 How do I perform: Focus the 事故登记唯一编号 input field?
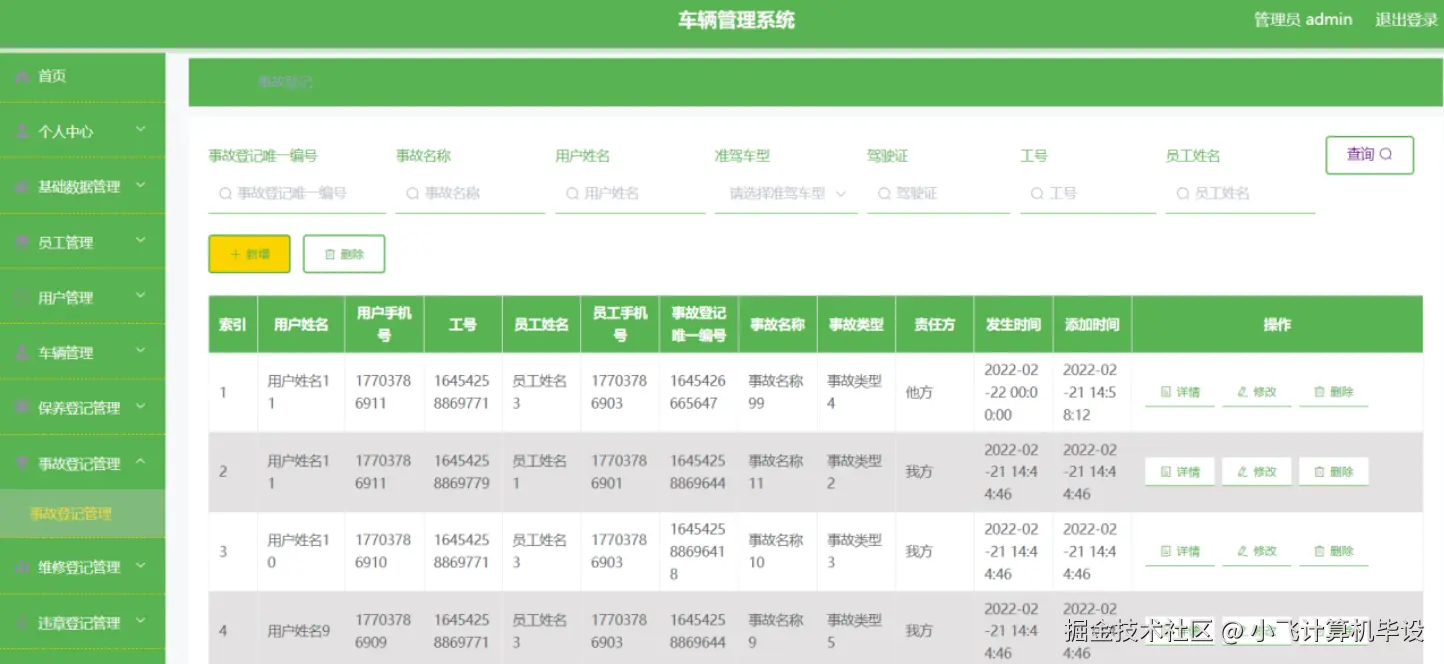tap(297, 193)
